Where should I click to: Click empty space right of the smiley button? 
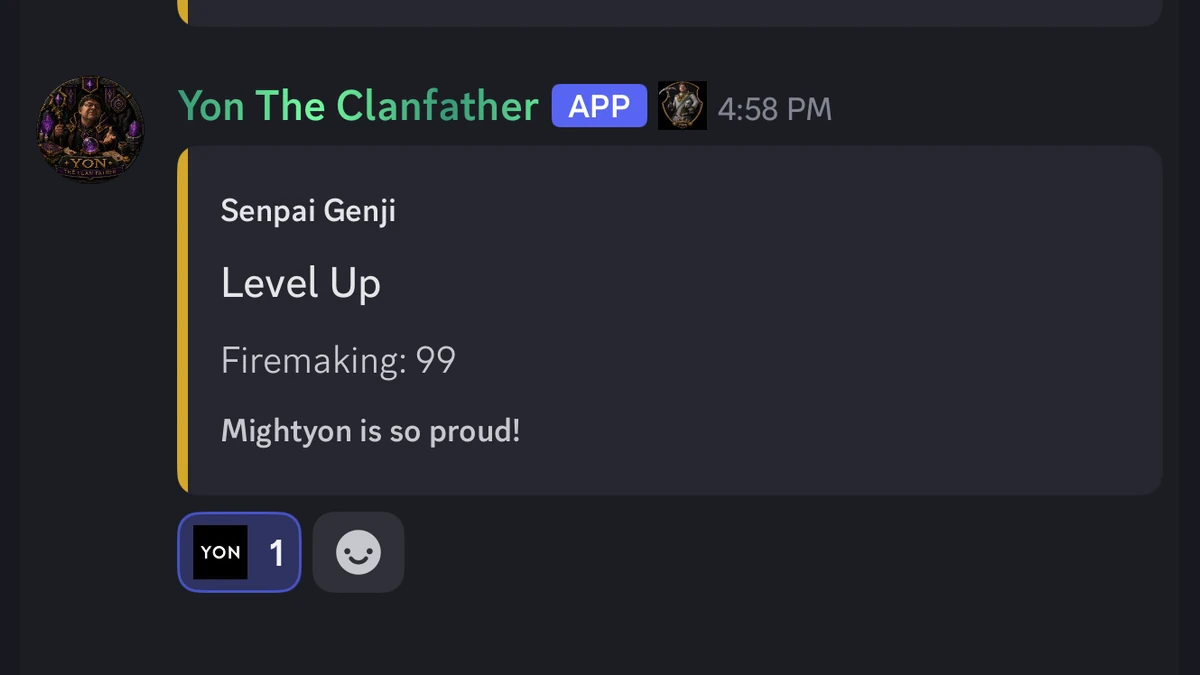(x=780, y=552)
